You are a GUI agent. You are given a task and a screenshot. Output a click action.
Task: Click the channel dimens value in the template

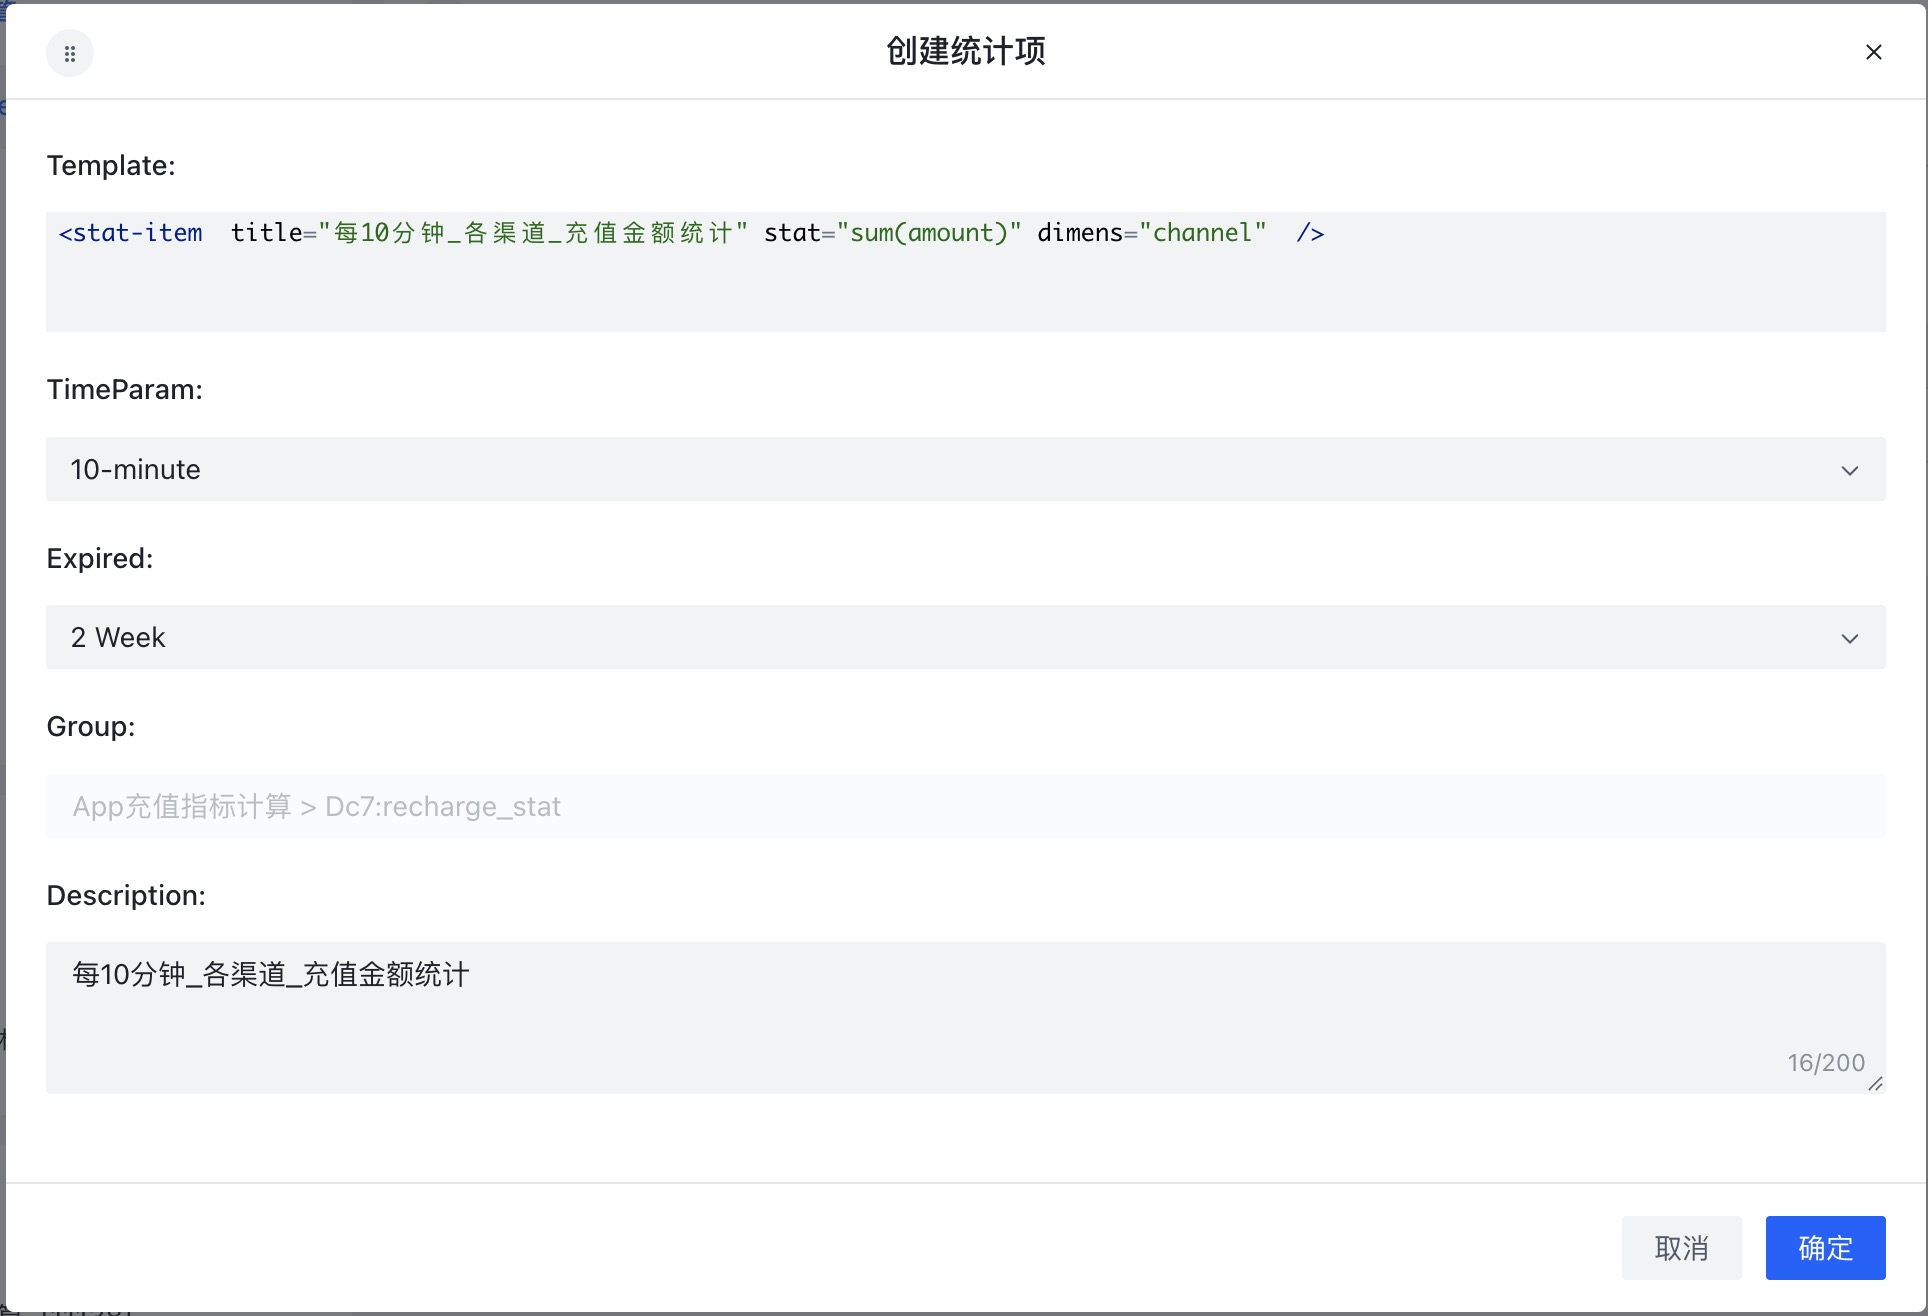(x=1202, y=233)
